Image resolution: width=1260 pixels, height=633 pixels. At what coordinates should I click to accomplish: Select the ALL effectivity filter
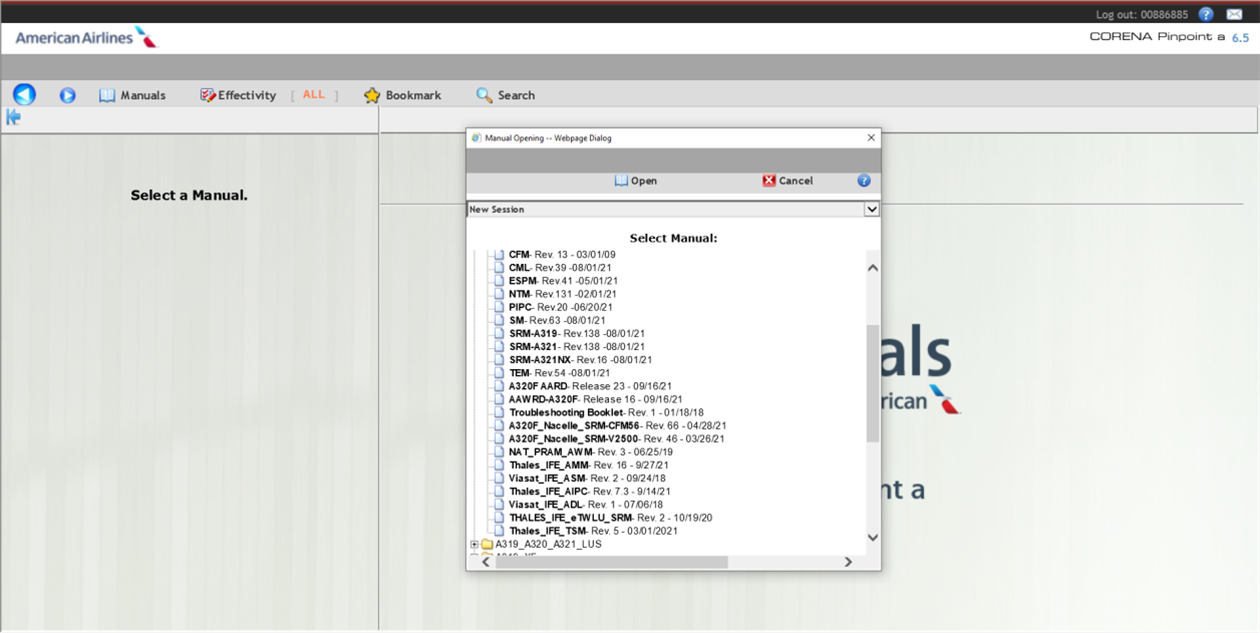(314, 95)
